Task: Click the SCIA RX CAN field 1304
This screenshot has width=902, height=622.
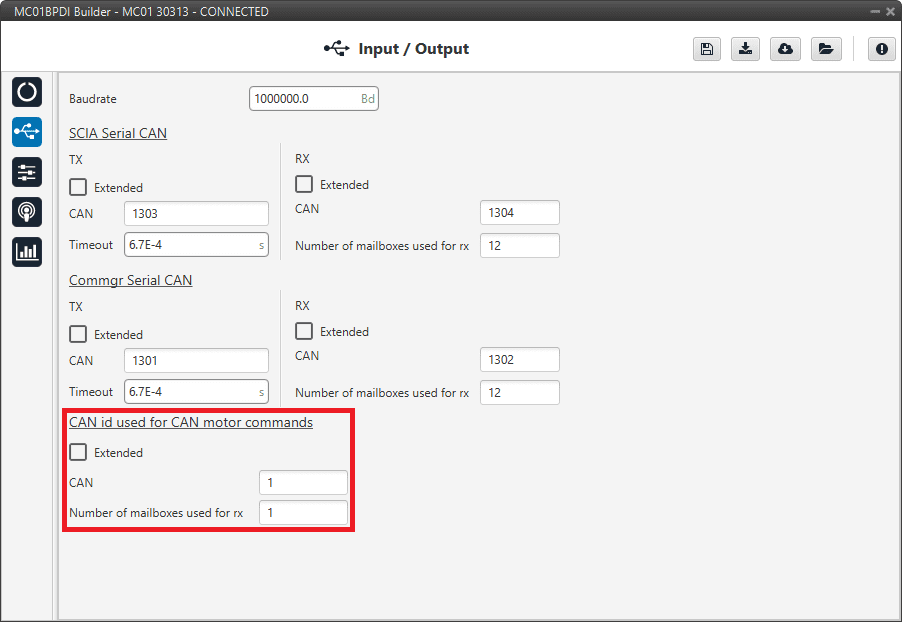Action: pos(519,213)
